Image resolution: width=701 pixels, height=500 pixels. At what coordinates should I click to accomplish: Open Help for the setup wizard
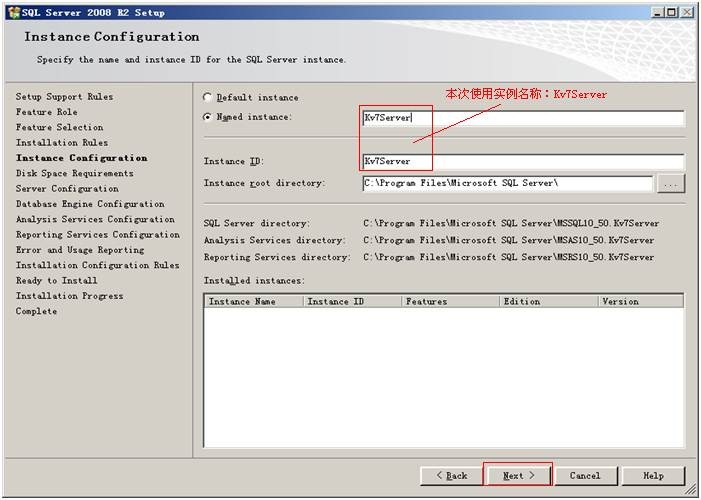(653, 476)
